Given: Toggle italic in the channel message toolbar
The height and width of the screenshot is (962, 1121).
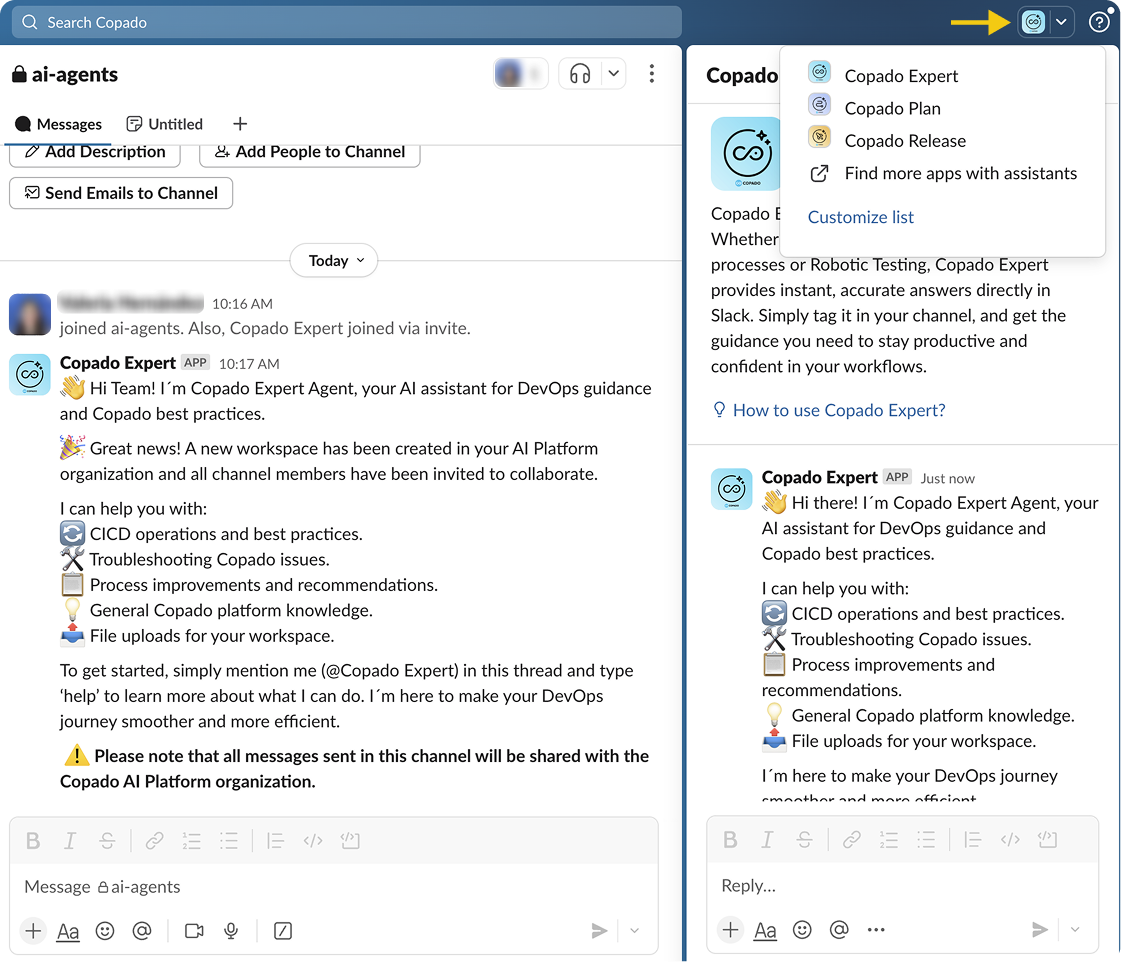Looking at the screenshot, I should (70, 841).
